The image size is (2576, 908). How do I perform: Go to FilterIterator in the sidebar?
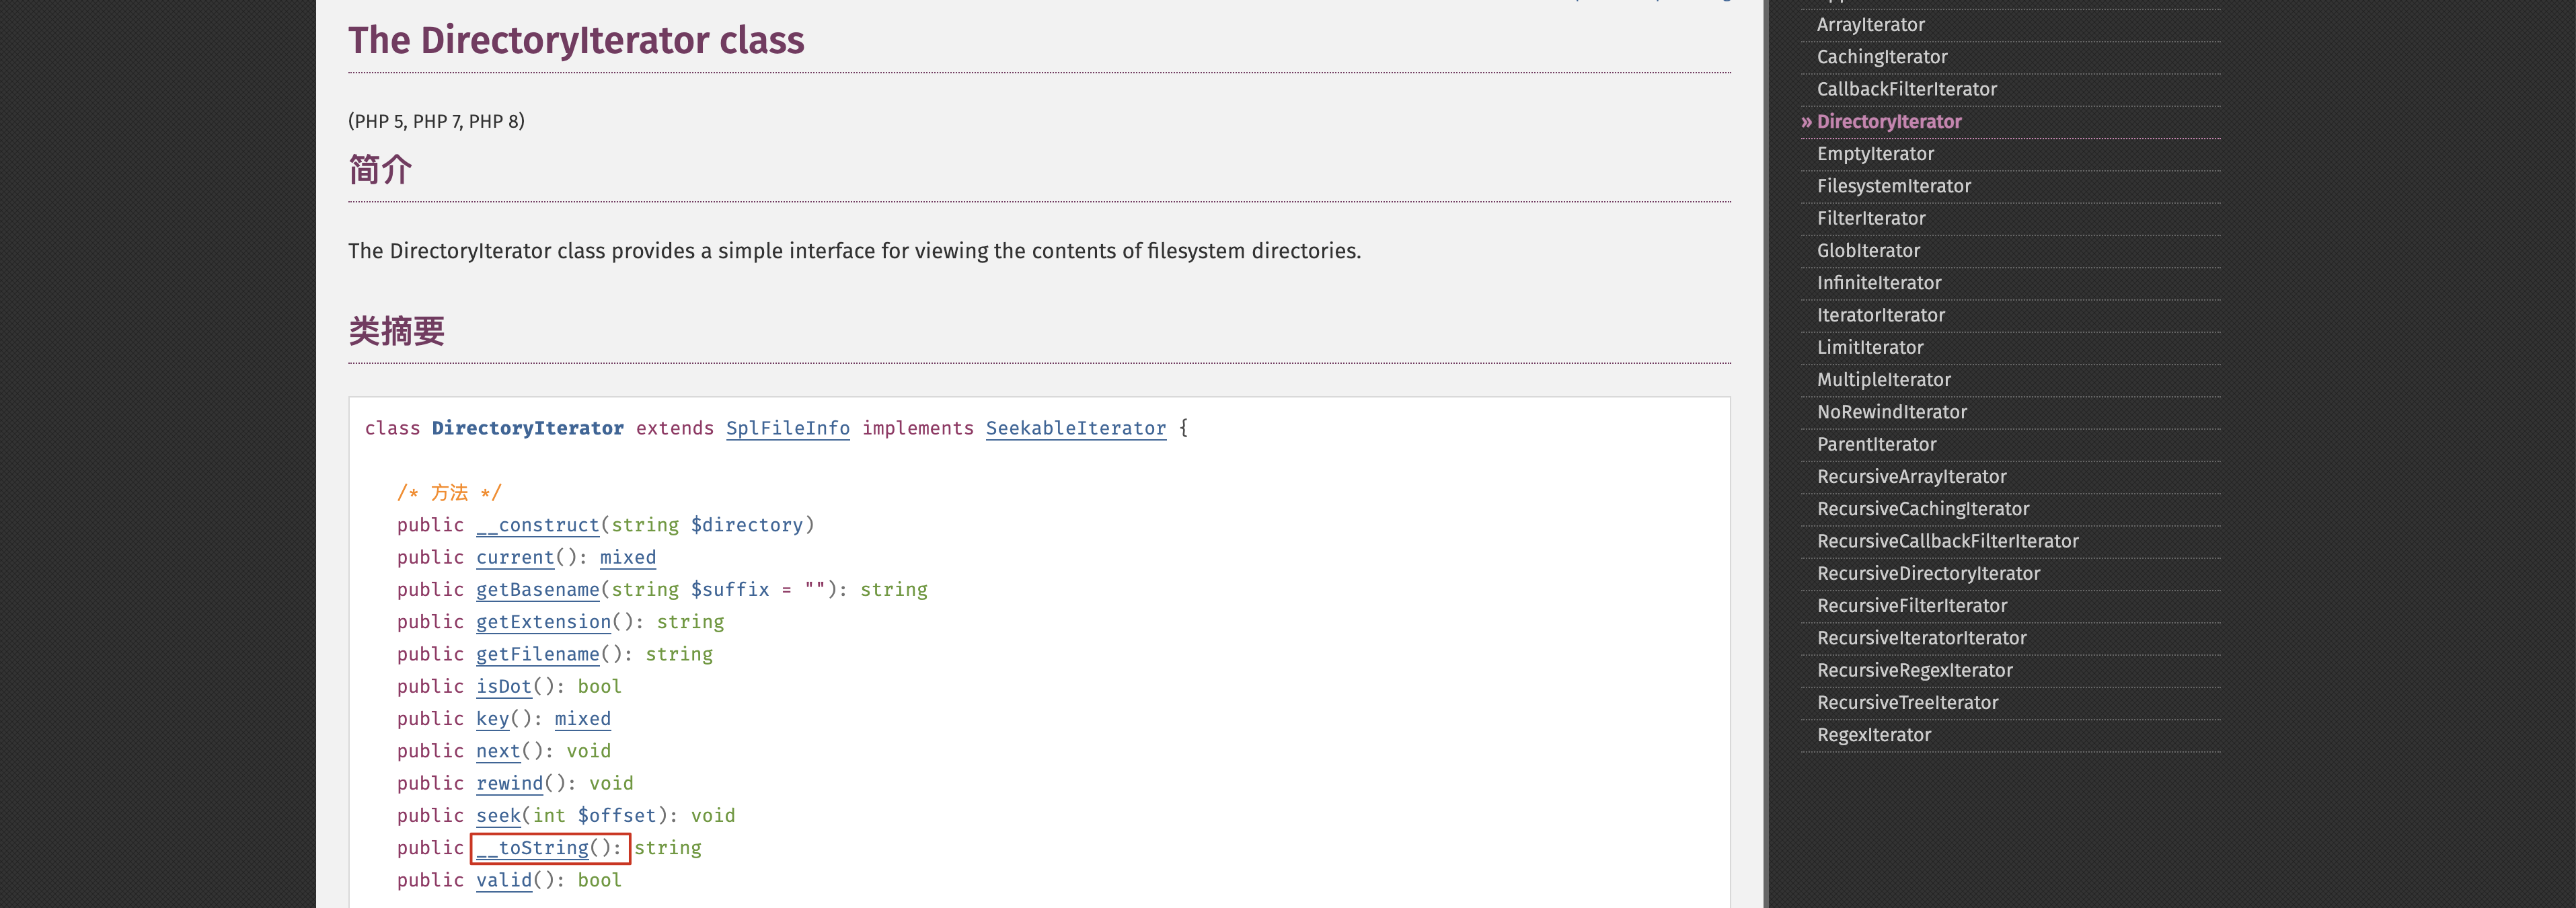1871,218
